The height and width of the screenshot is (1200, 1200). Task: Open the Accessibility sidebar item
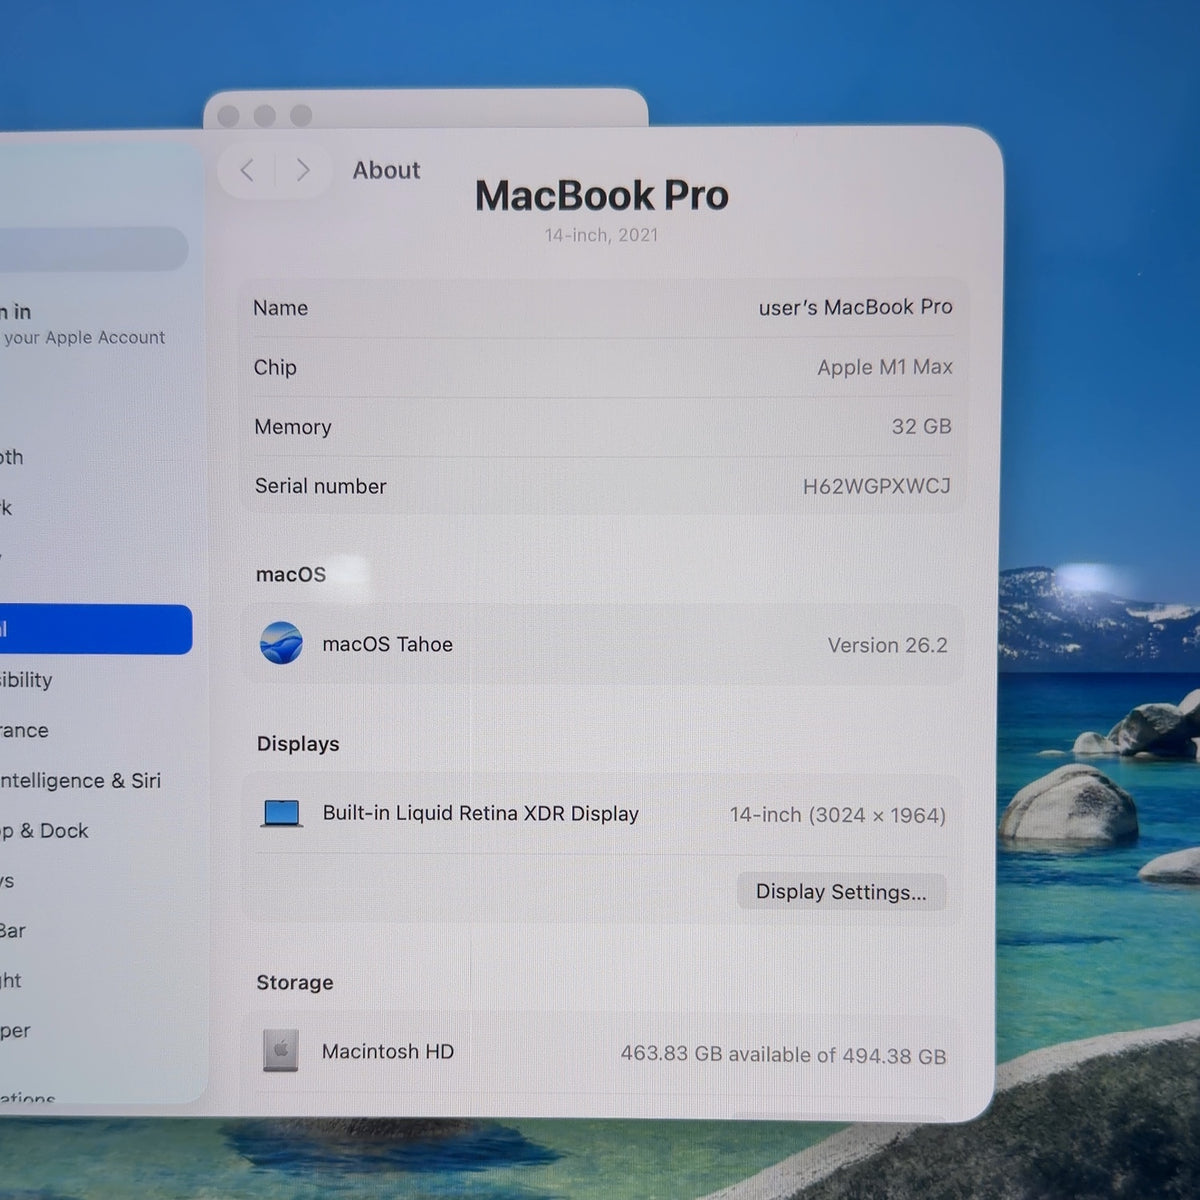click(x=27, y=680)
